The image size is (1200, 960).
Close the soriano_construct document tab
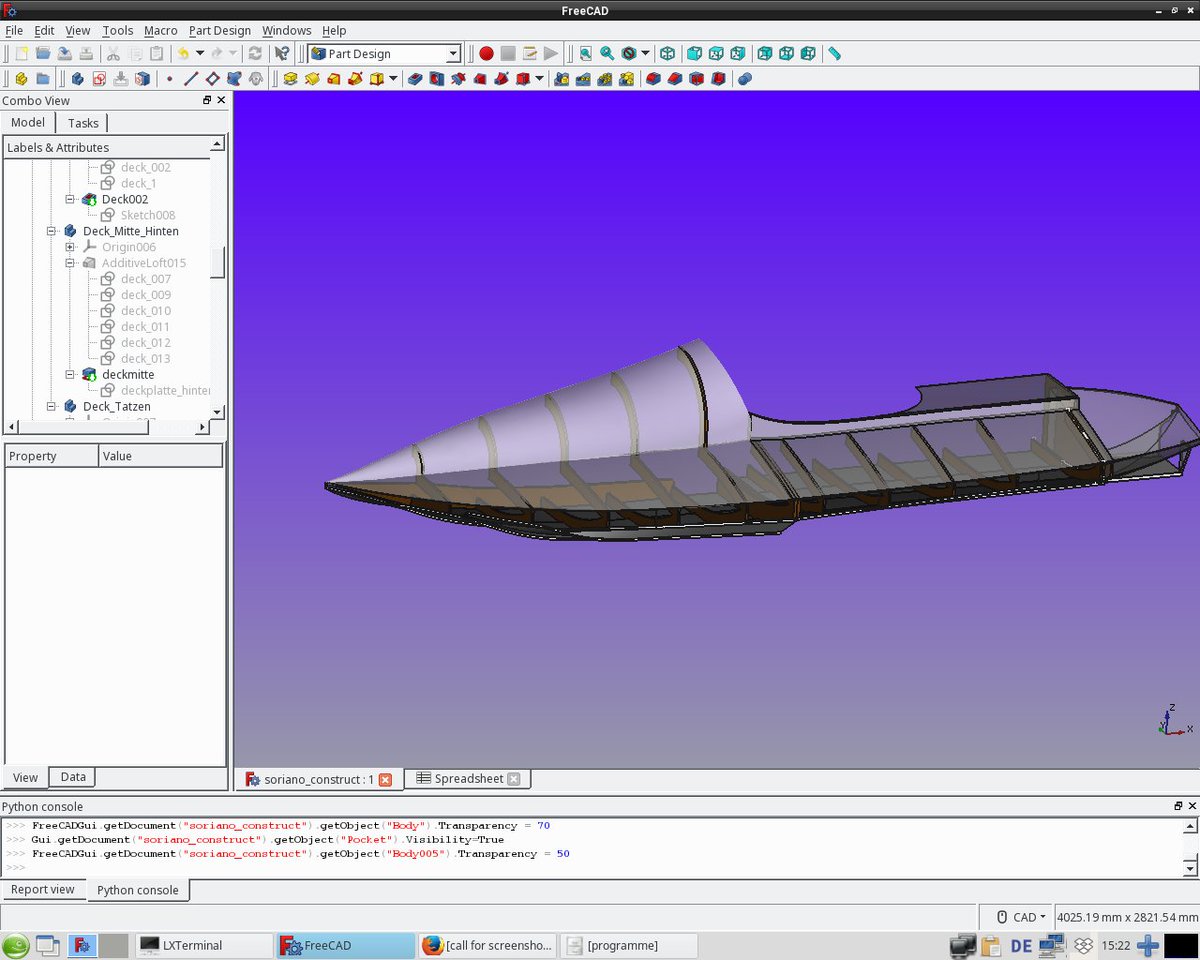(x=385, y=780)
